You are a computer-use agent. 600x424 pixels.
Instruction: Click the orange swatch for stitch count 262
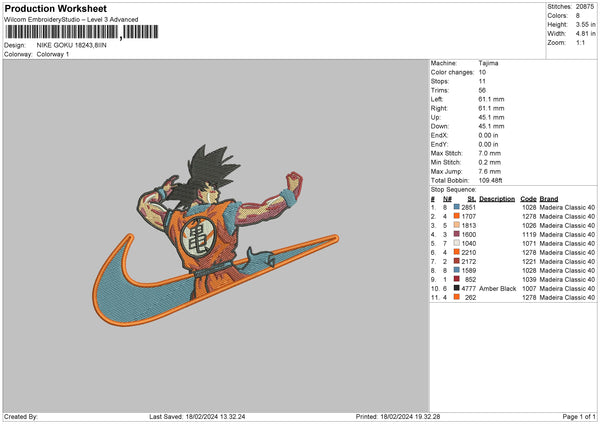457,297
